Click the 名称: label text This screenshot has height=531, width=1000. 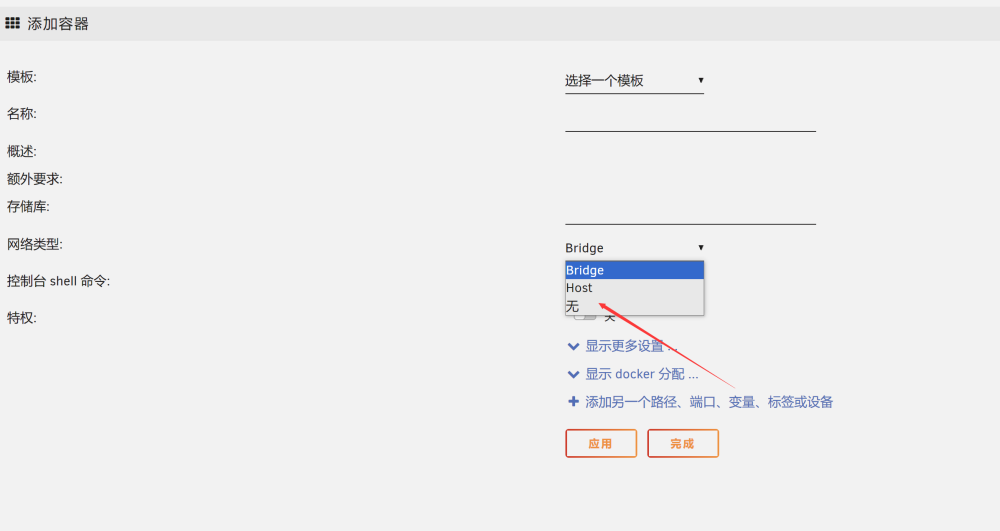[x=22, y=114]
